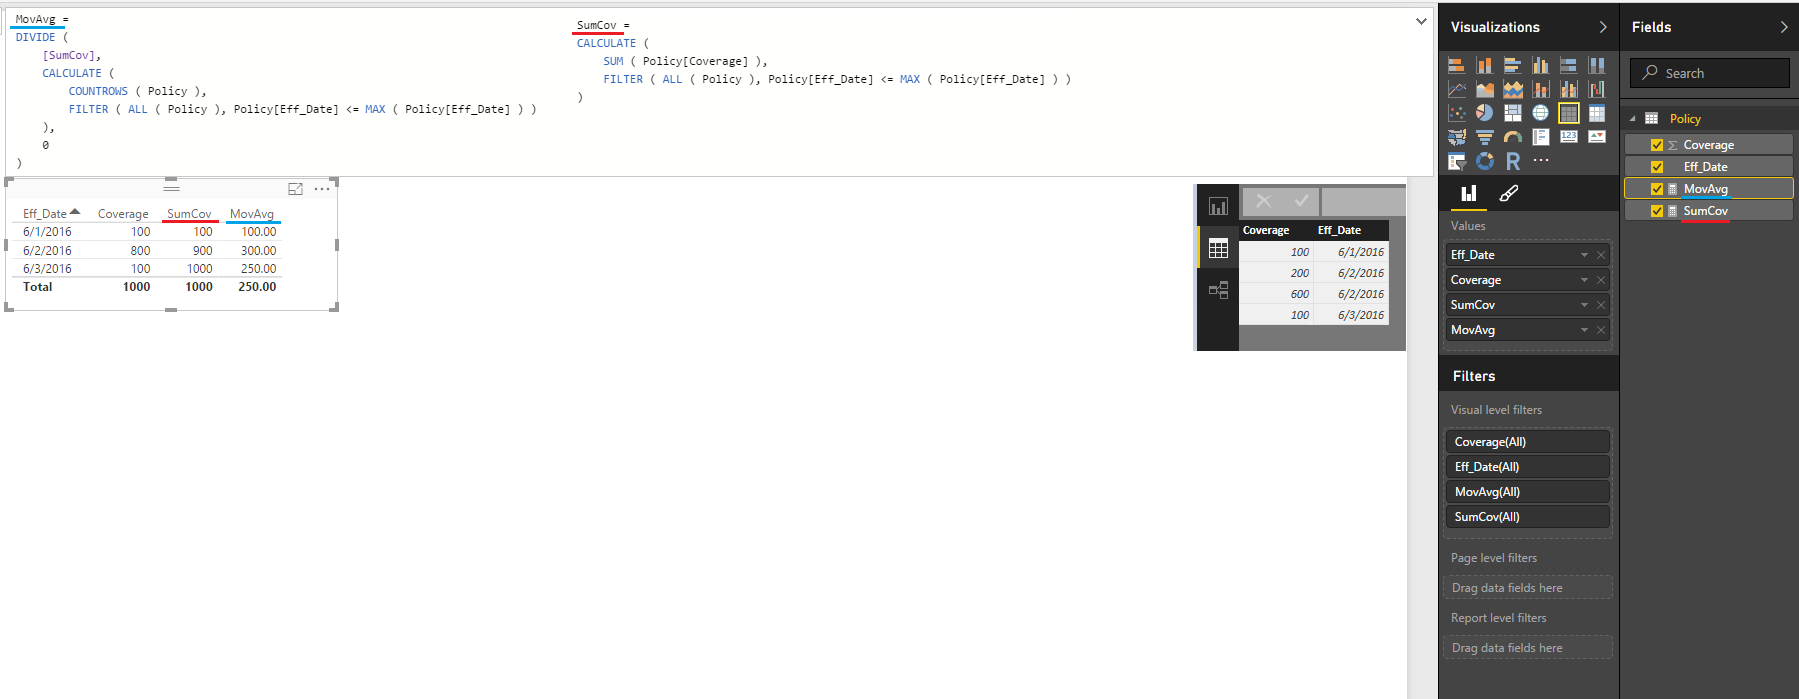Select the card (123) visualization
This screenshot has height=699, width=1799.
point(1568,137)
